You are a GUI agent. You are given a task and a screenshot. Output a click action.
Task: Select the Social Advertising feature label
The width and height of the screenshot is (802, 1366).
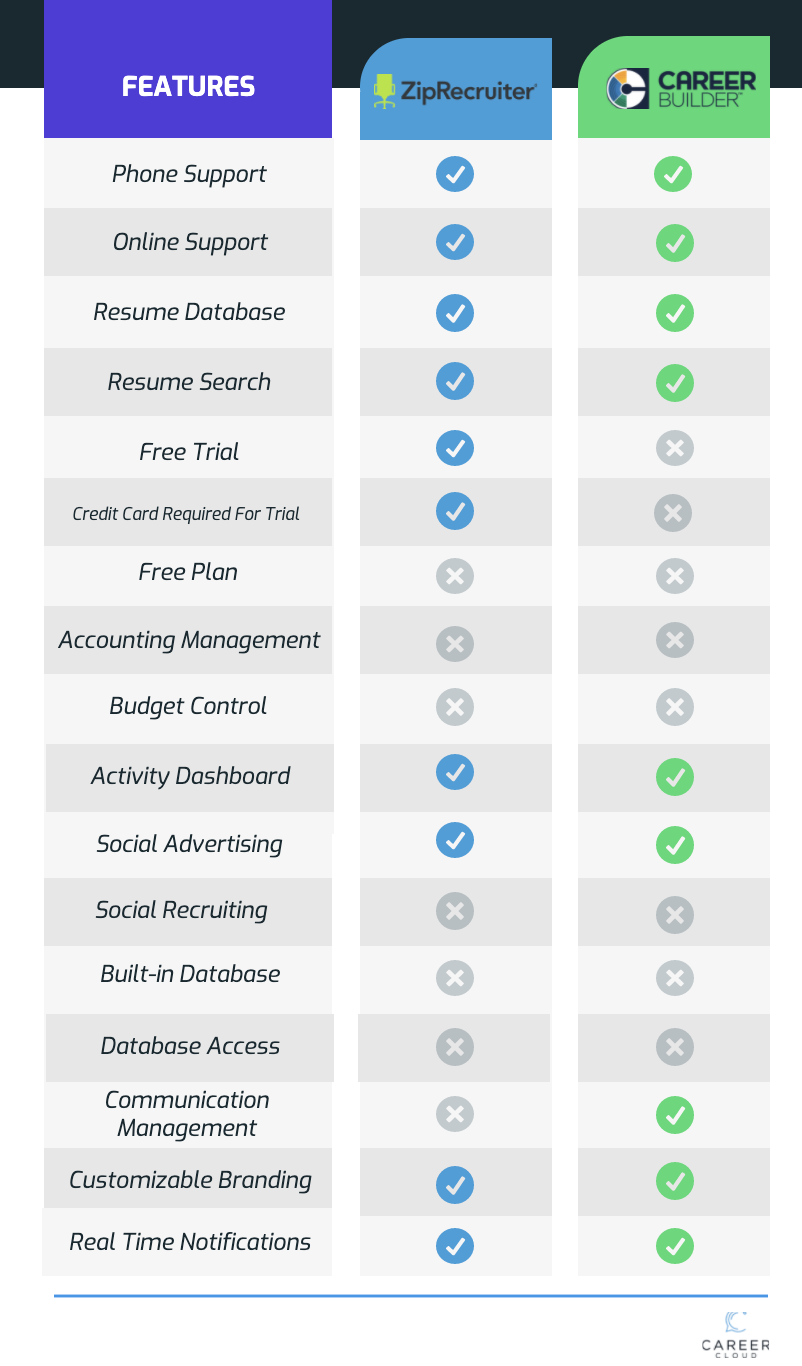click(189, 844)
